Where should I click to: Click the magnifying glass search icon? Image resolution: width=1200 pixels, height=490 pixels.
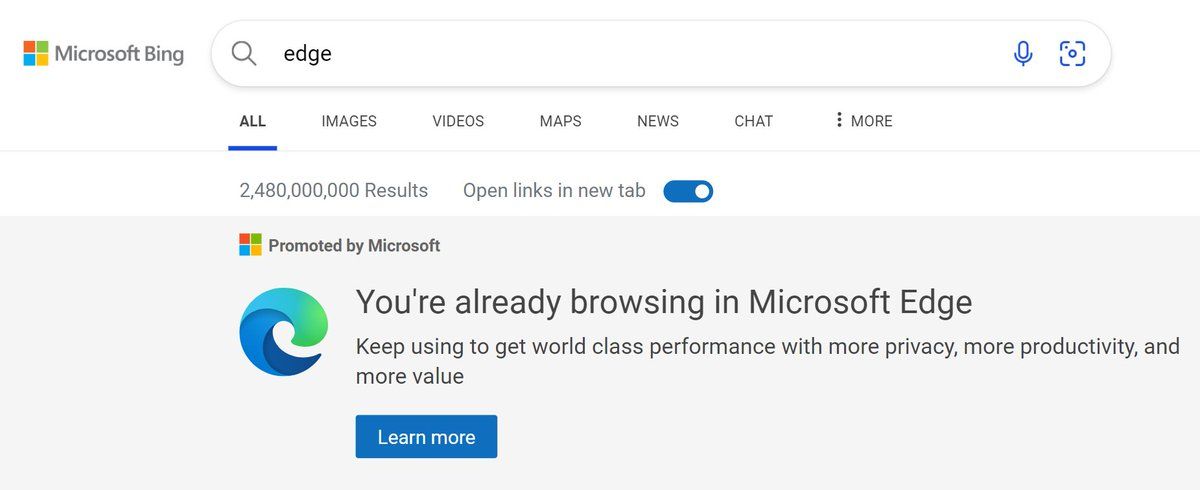(244, 53)
